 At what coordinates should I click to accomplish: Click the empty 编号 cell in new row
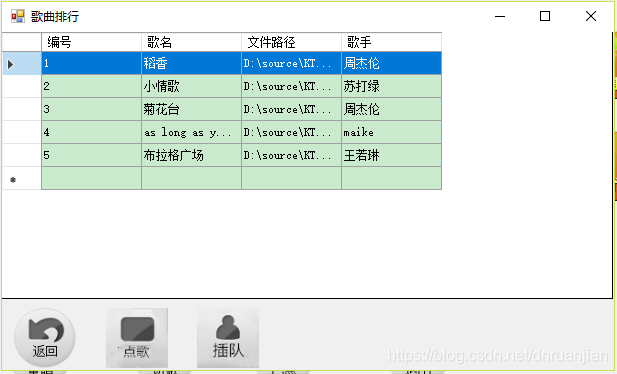(91, 178)
